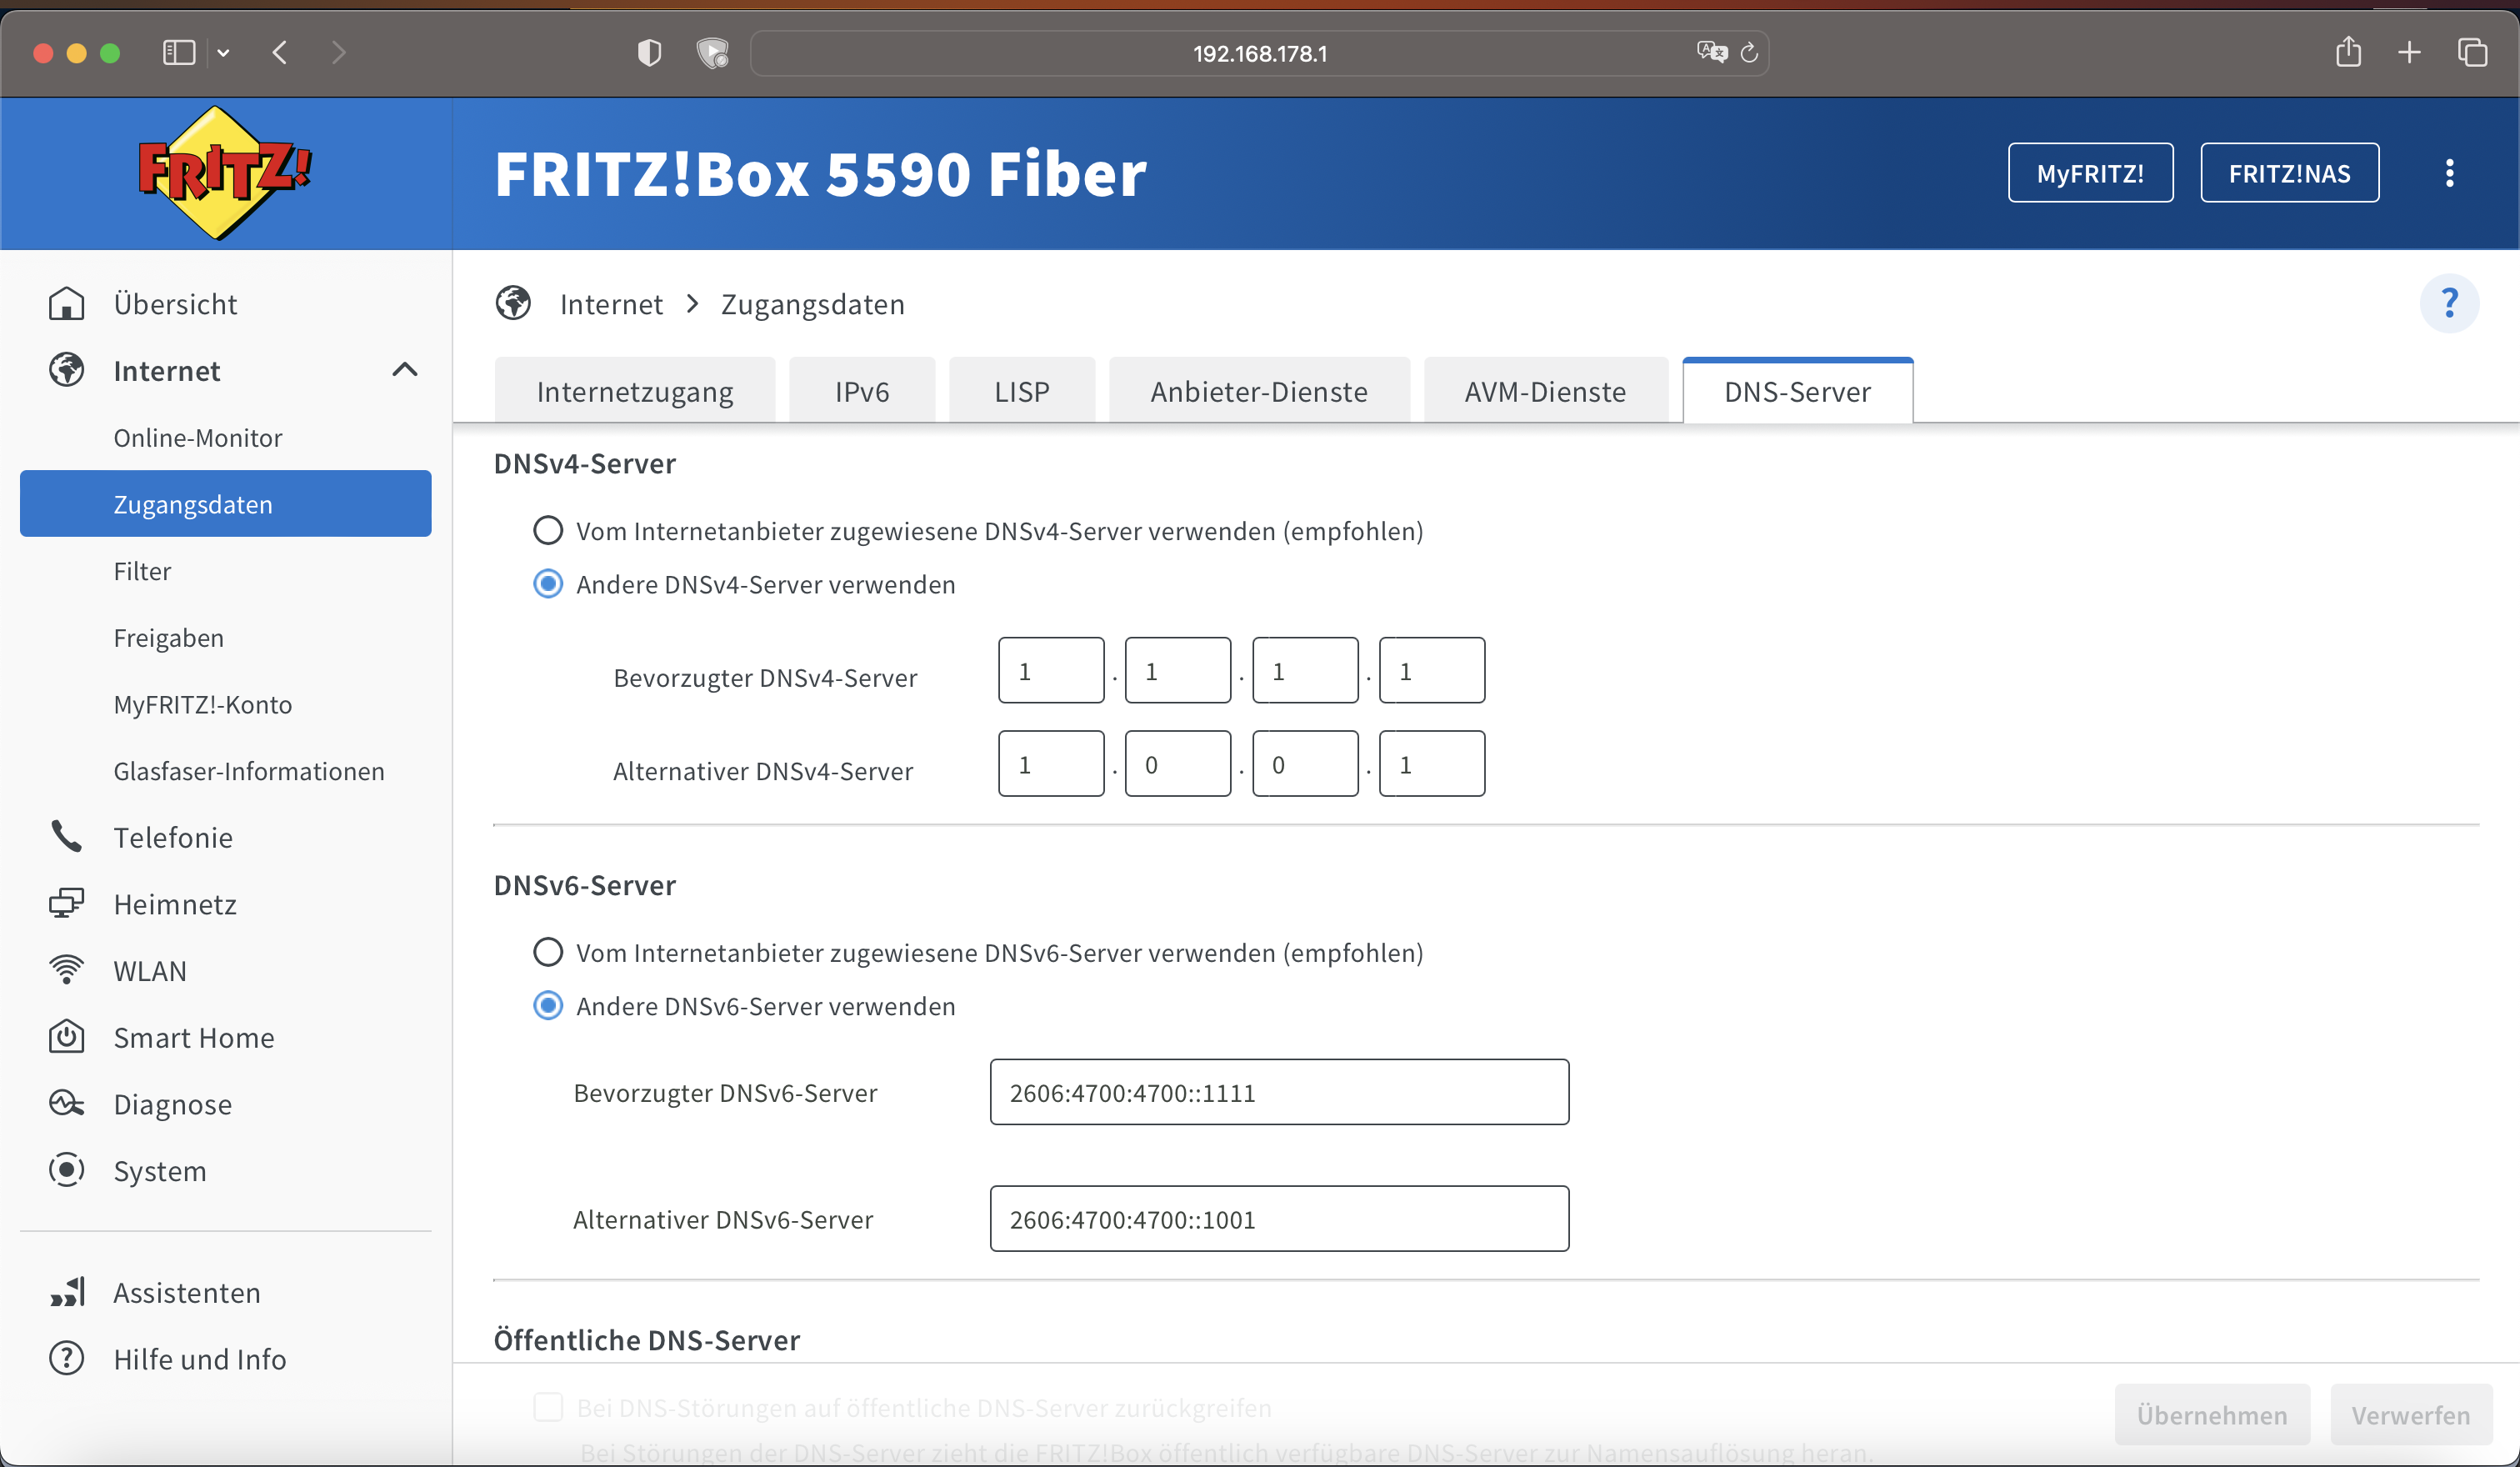2520x1467 pixels.
Task: Click the Safari share icon
Action: [2348, 52]
